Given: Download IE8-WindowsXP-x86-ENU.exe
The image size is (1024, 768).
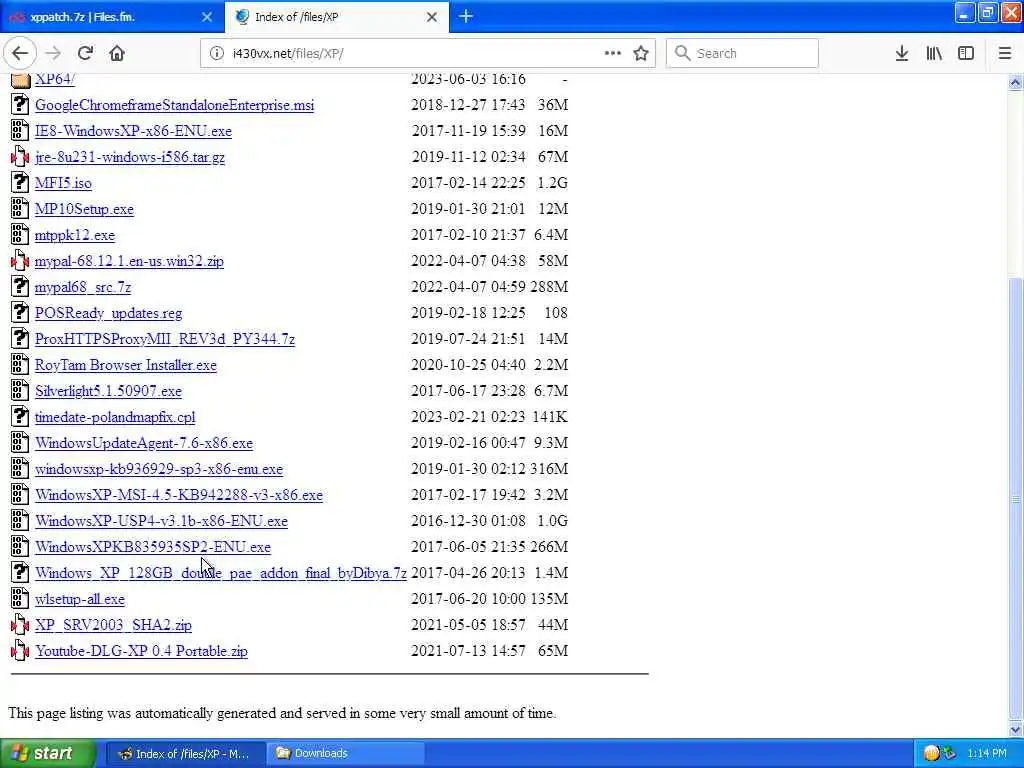Looking at the screenshot, I should [133, 131].
